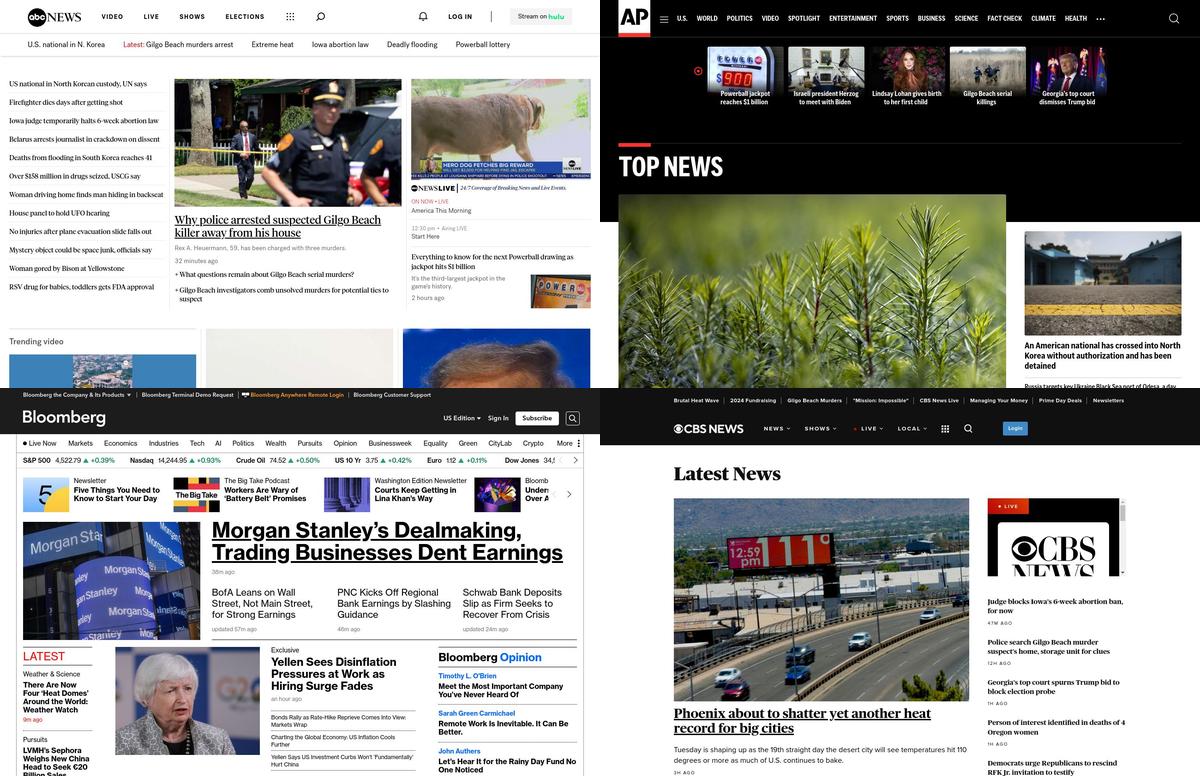Viewport: 1200px width, 776px height.
Task: Open Bloomberg search next to Subscribe
Action: pyautogui.click(x=572, y=418)
